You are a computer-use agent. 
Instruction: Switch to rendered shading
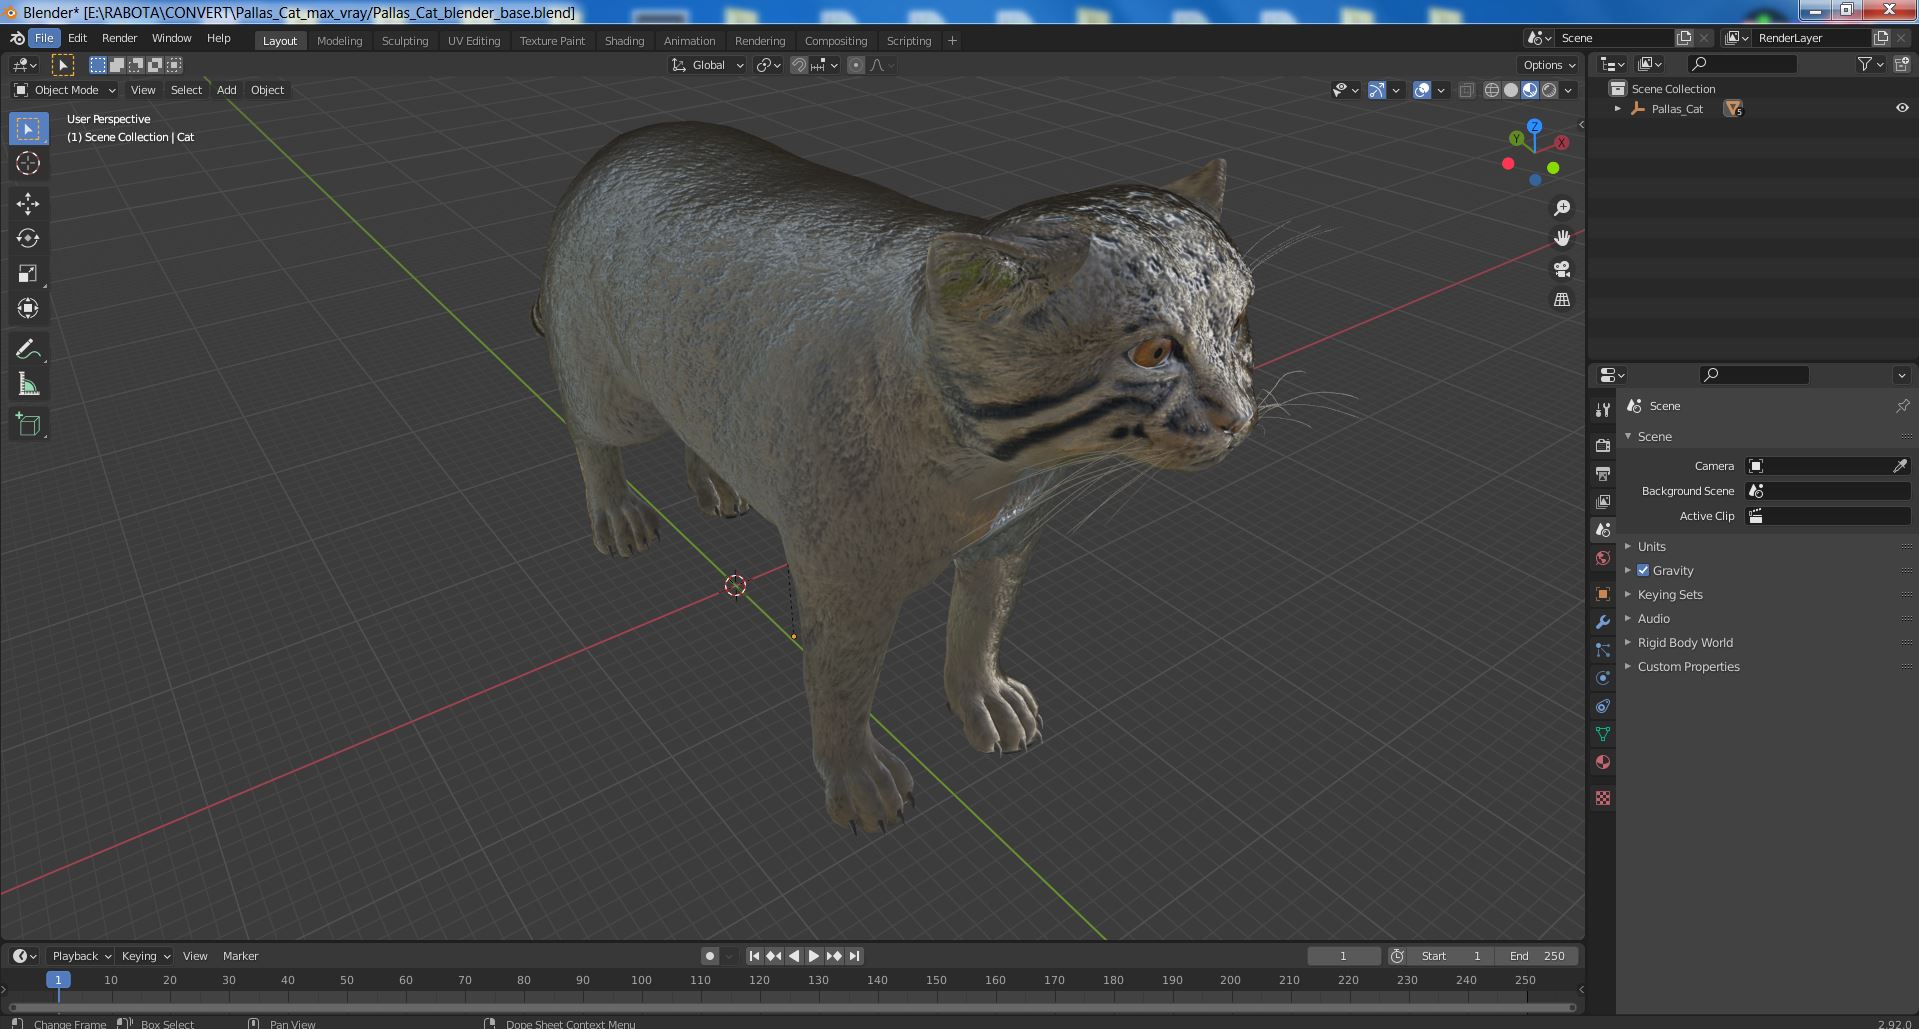[1549, 90]
